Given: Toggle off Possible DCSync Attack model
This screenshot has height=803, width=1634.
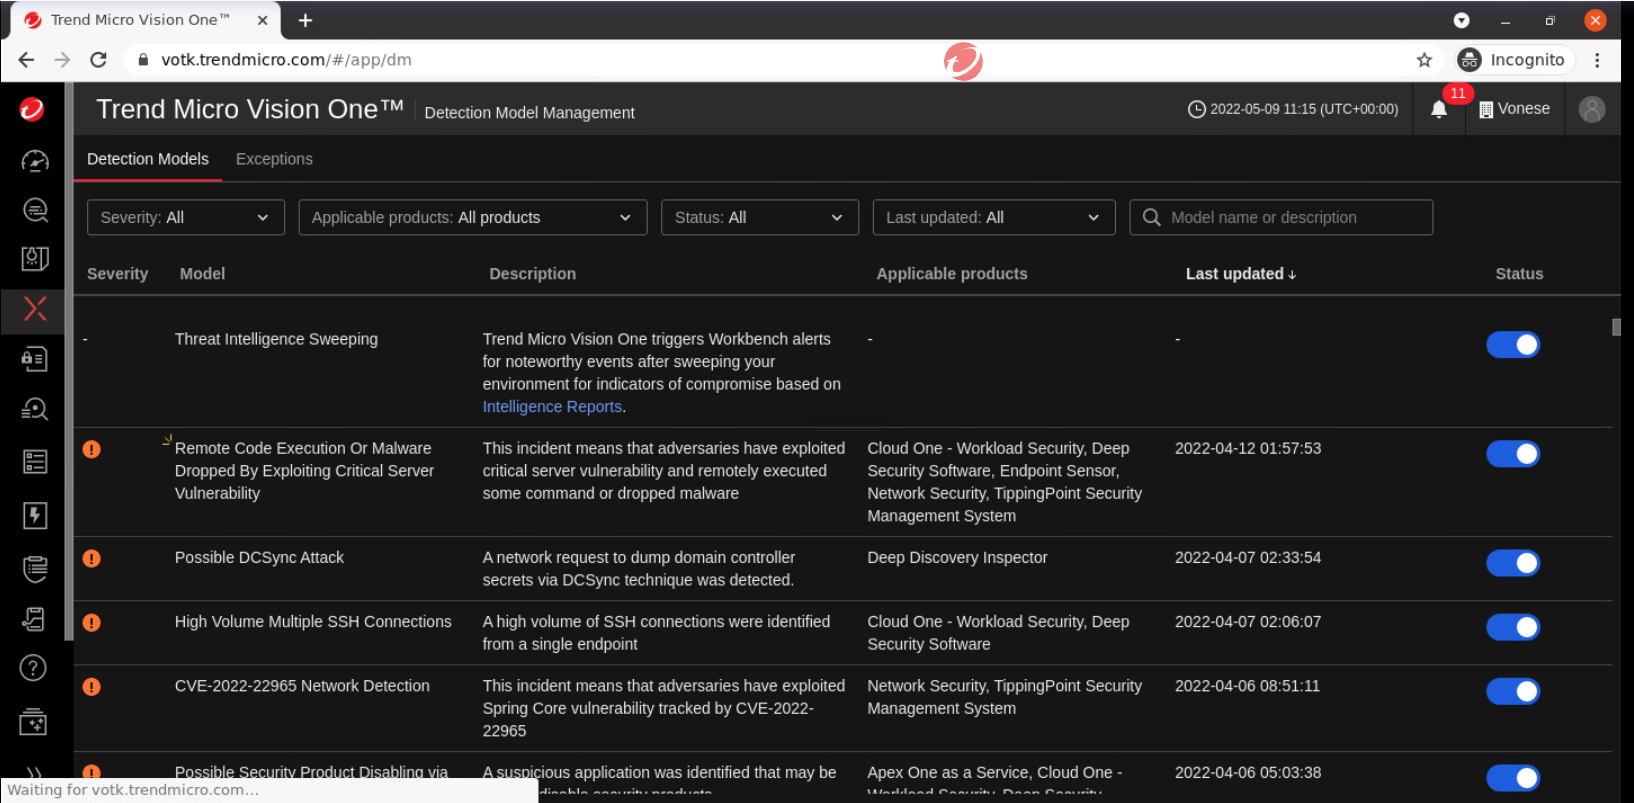Looking at the screenshot, I should pos(1512,563).
